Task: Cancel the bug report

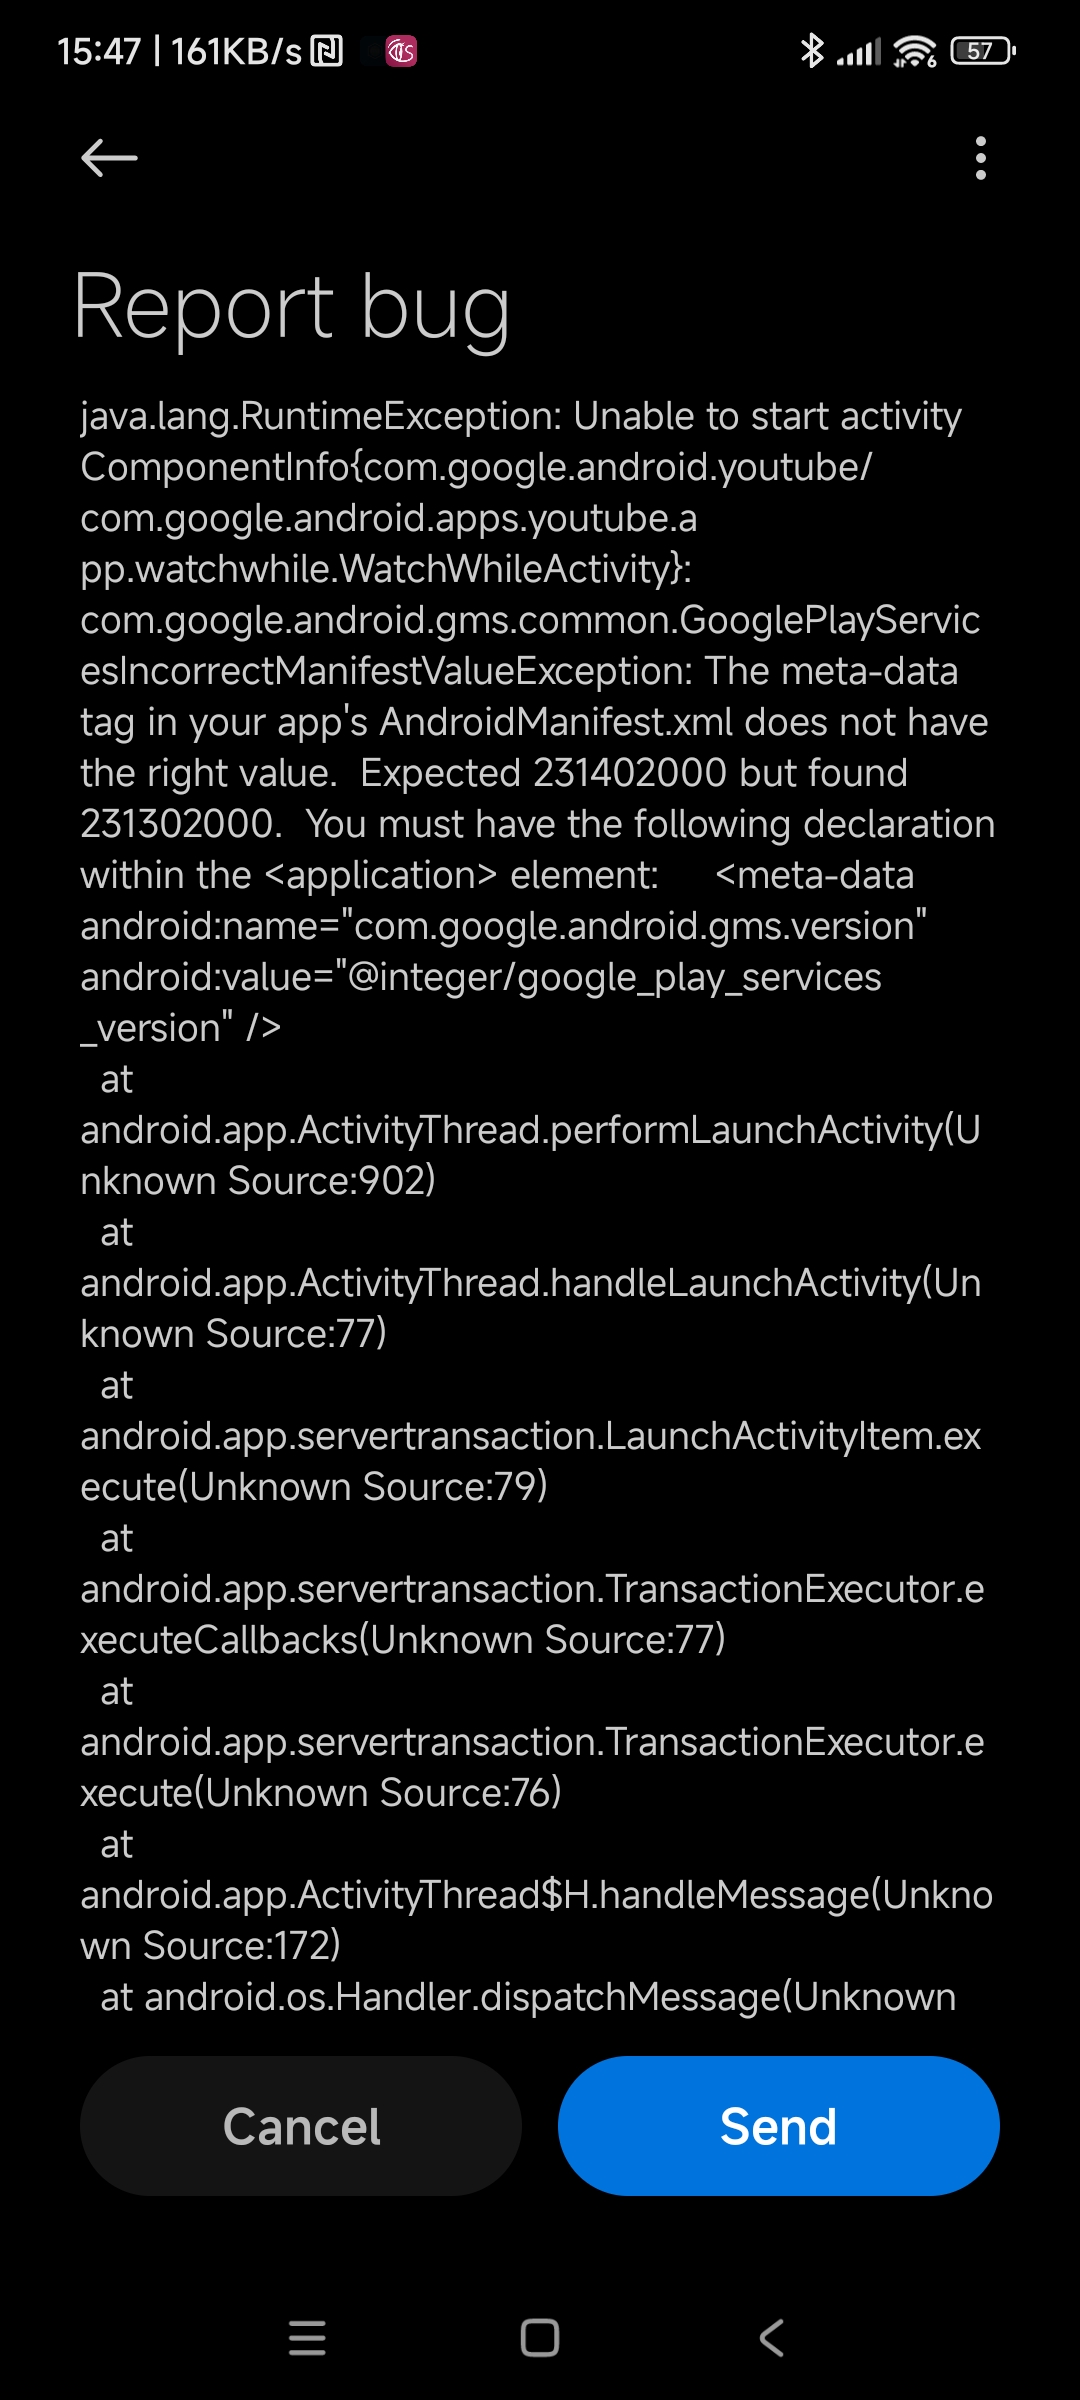Action: click(301, 2126)
